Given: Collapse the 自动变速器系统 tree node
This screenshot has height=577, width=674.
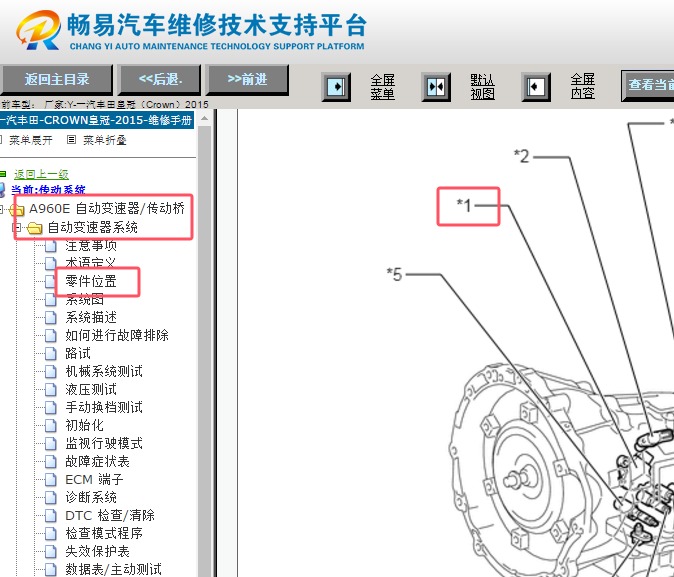Looking at the screenshot, I should click(16, 227).
